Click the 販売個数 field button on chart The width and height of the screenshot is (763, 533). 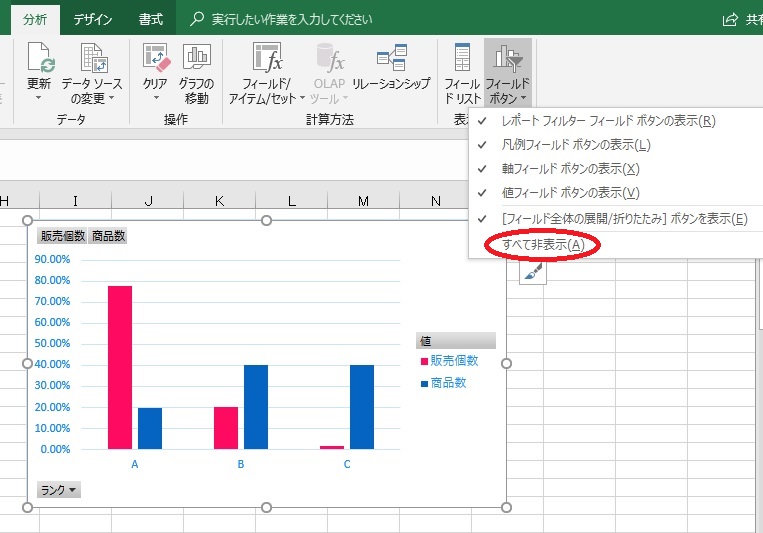pyautogui.click(x=61, y=237)
